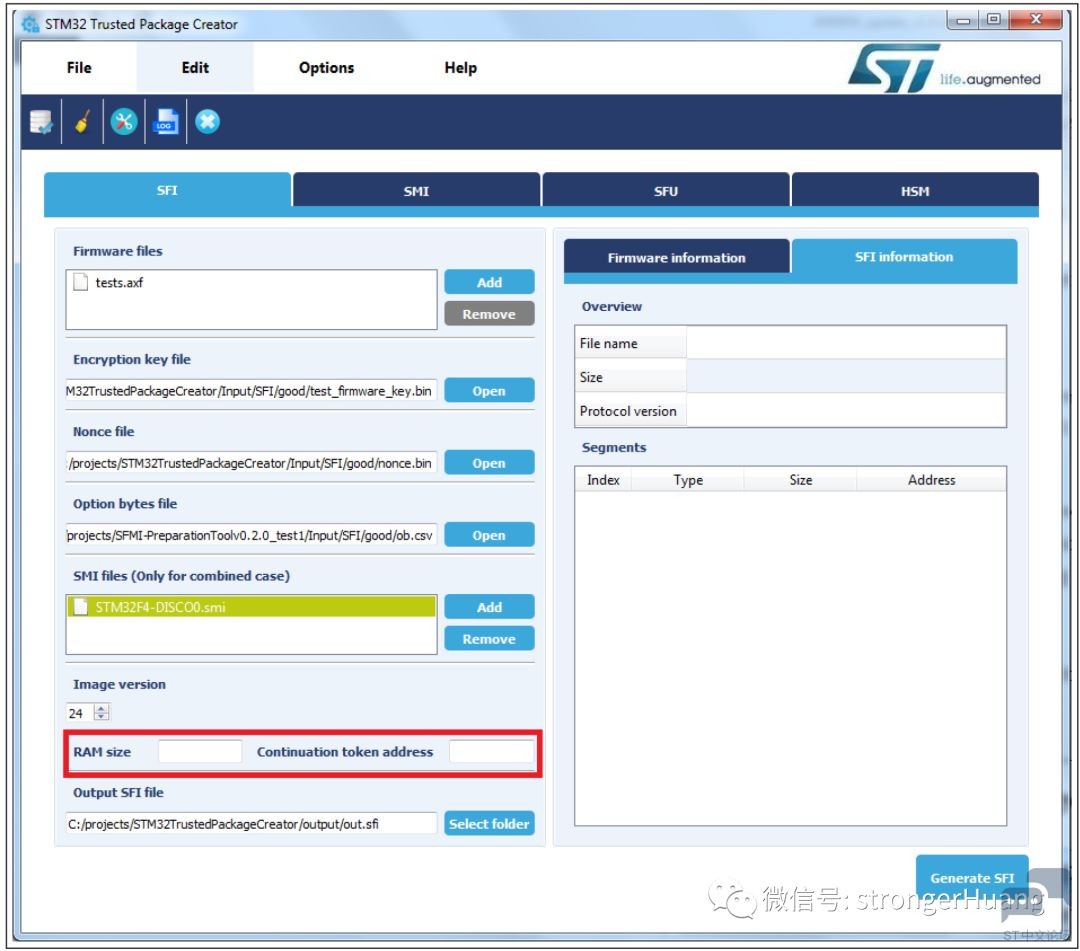Switch to the SMI tab
1080x951 pixels.
point(417,191)
